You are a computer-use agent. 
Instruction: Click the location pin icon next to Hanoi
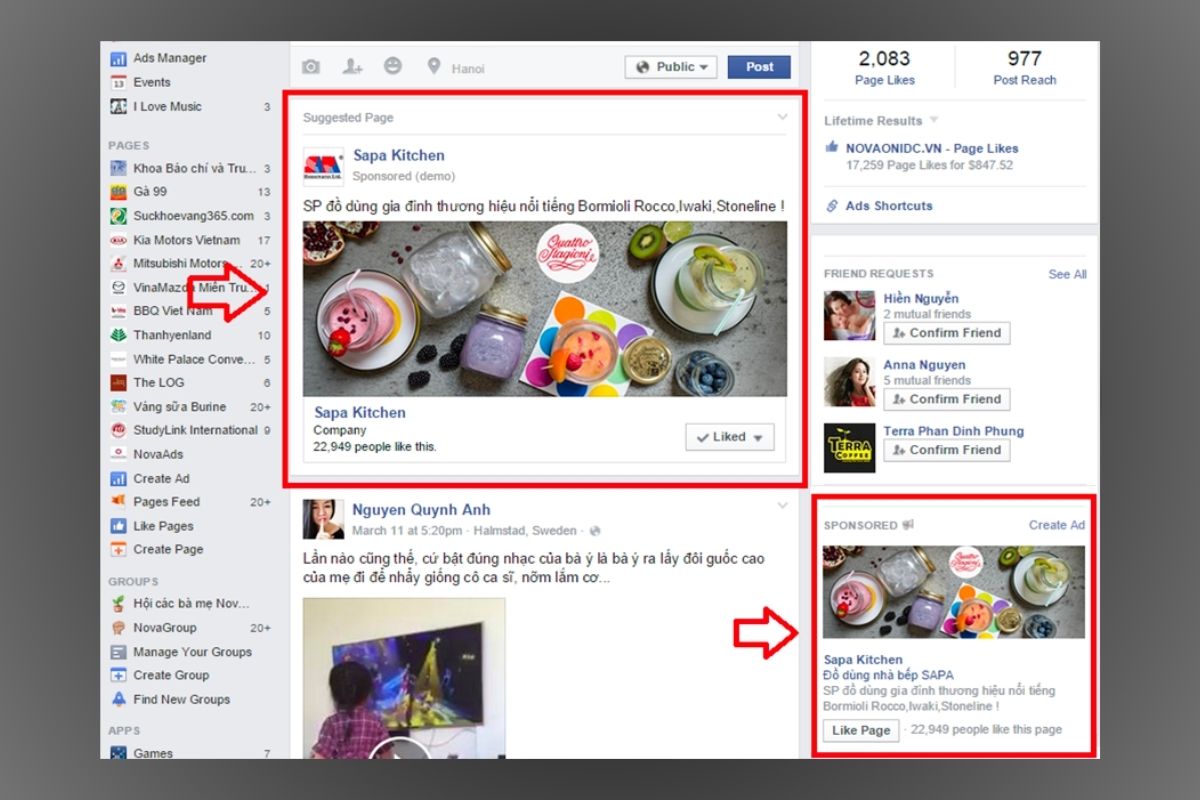(x=434, y=67)
